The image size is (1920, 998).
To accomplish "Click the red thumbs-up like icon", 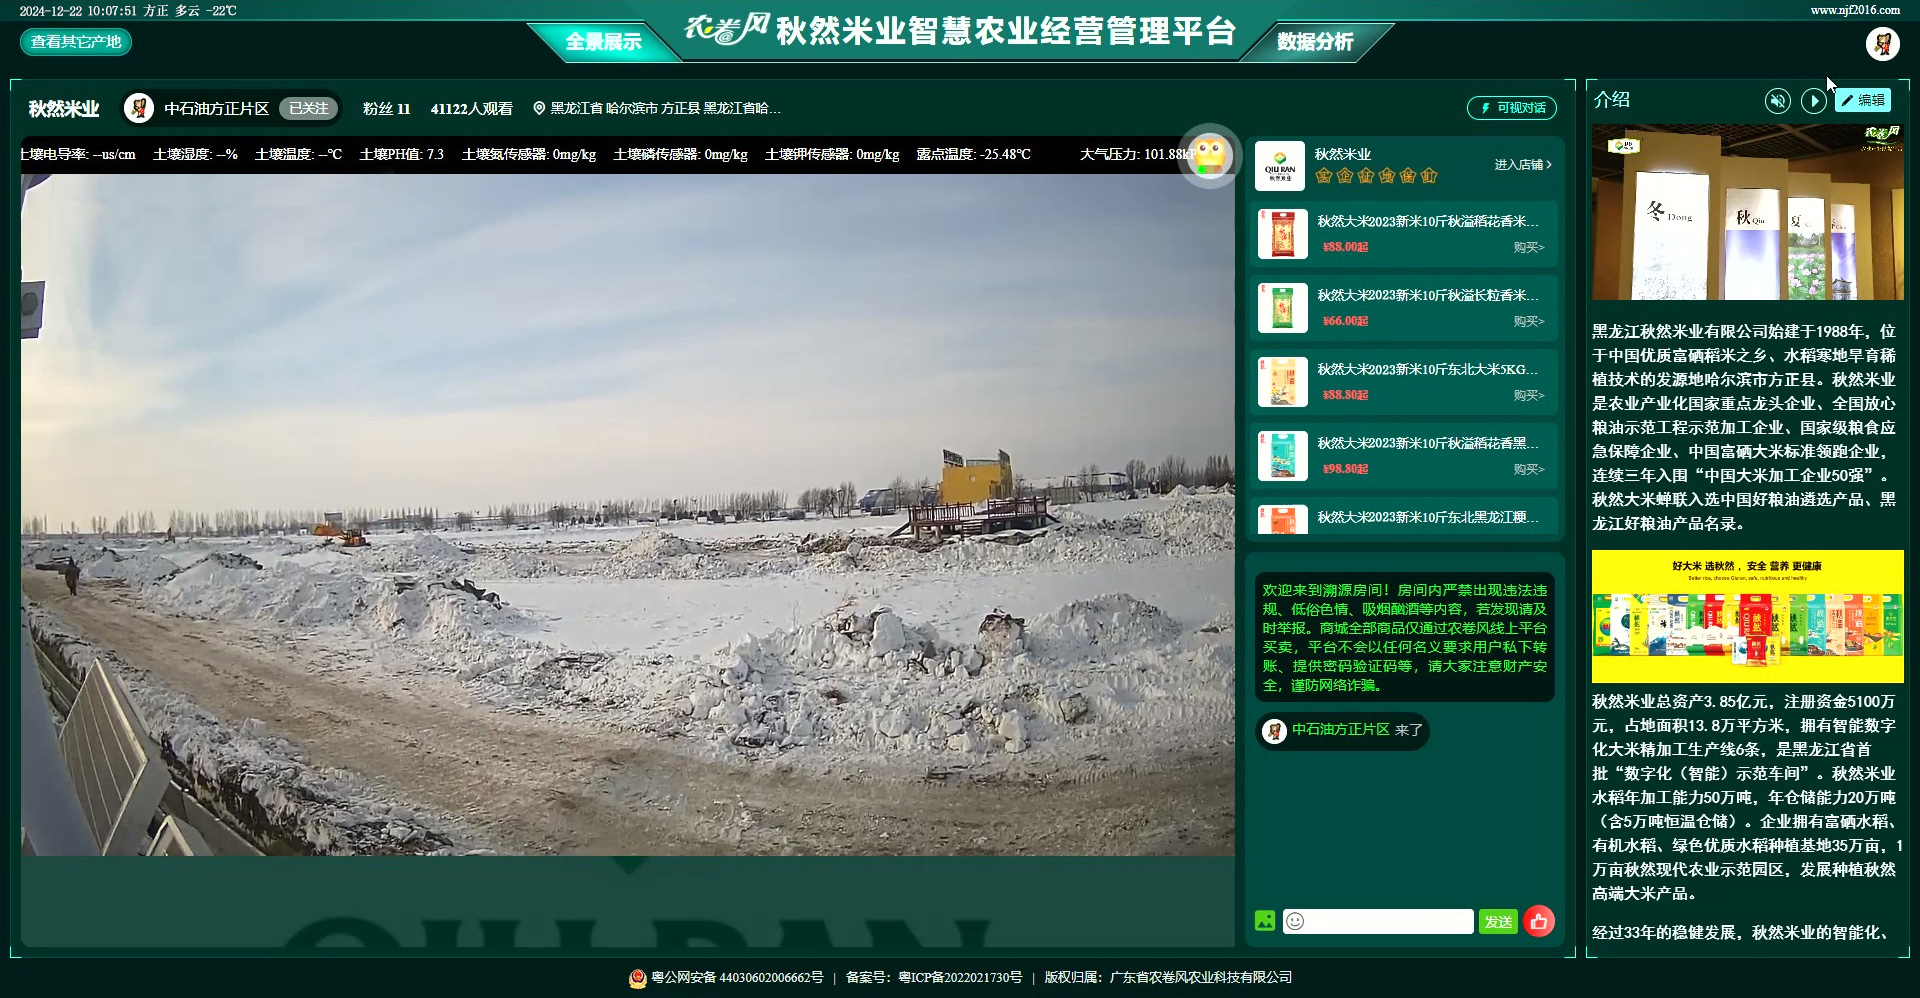I will tap(1539, 921).
